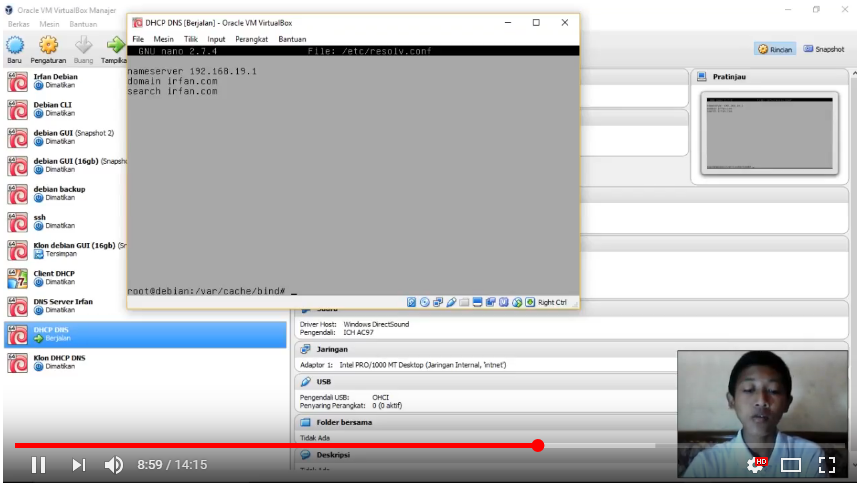Toggle theater mode in video player
859x486 pixels.
coord(791,465)
